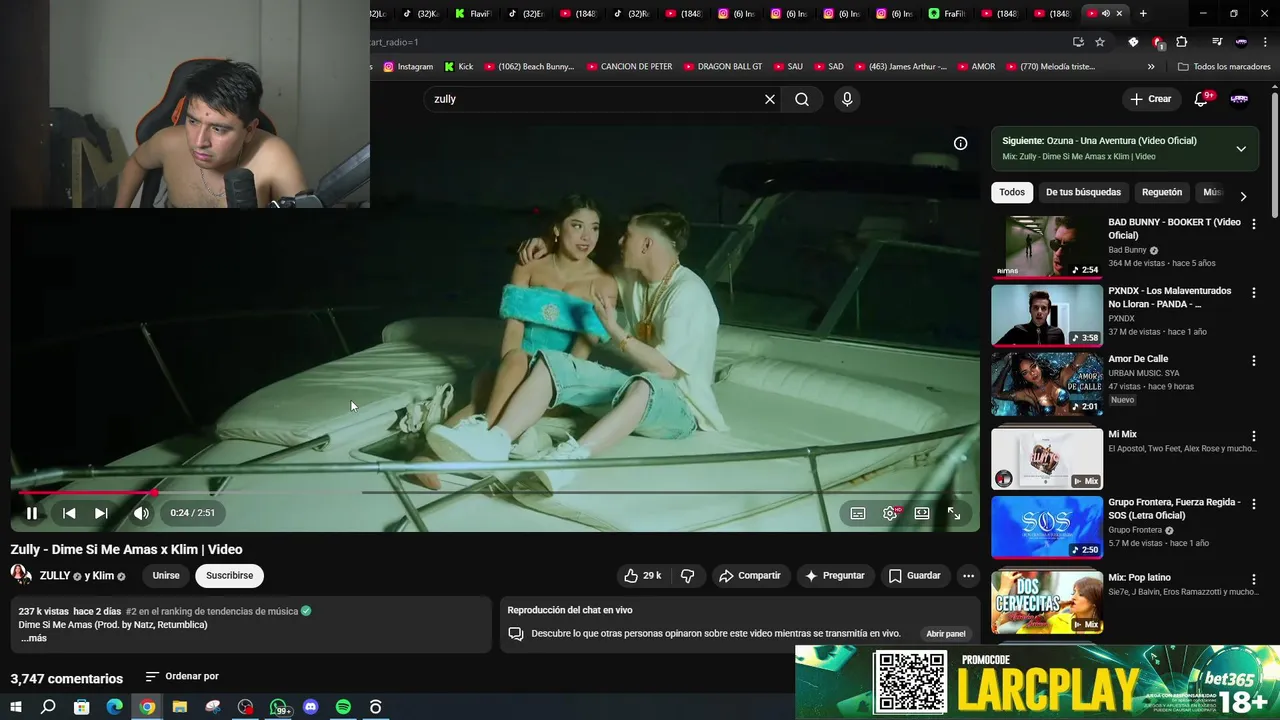The image size is (1280, 720).
Task: Mute the video volume
Action: 141,513
